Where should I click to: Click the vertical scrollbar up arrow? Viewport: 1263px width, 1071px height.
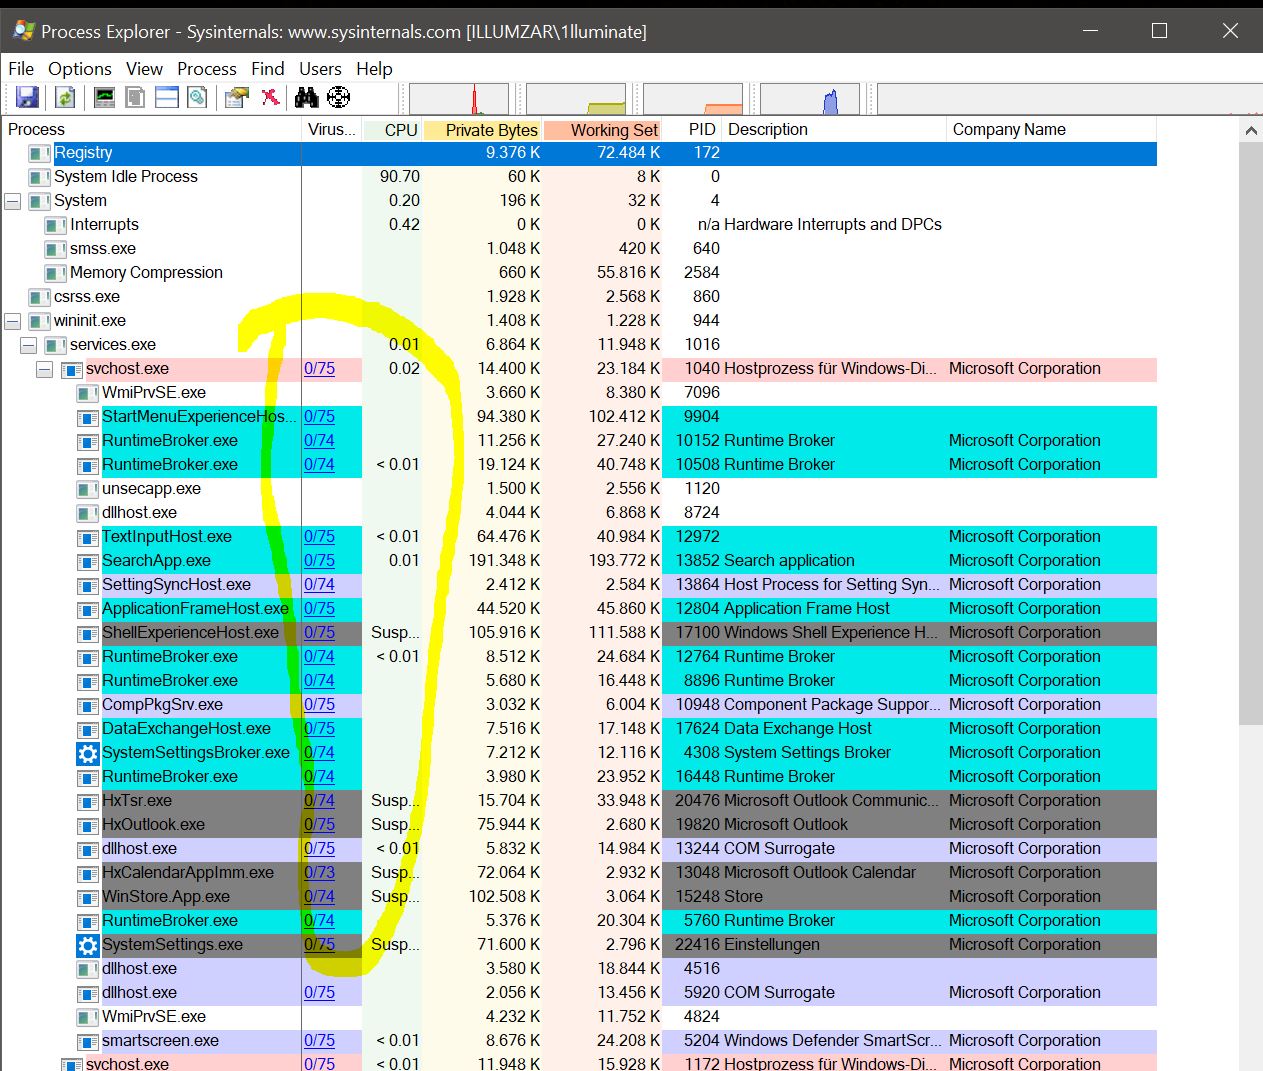(x=1250, y=130)
